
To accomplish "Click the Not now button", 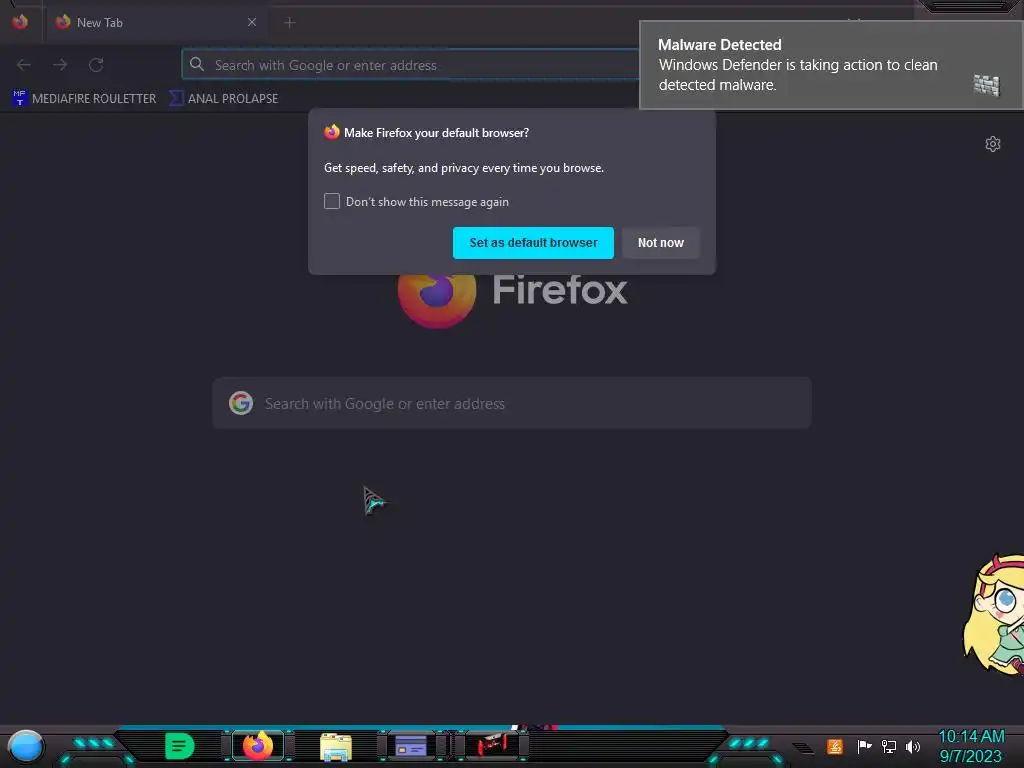I will point(660,243).
